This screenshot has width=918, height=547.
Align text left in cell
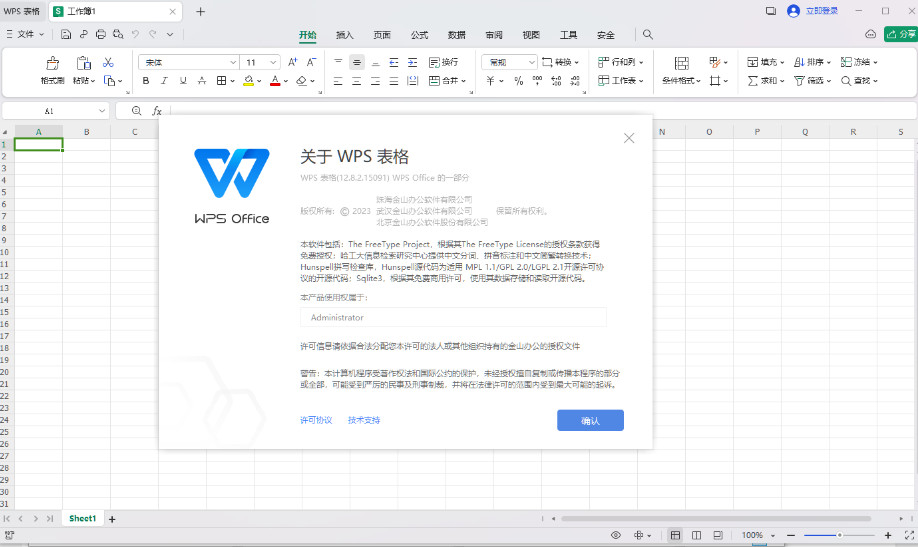pyautogui.click(x=338, y=81)
